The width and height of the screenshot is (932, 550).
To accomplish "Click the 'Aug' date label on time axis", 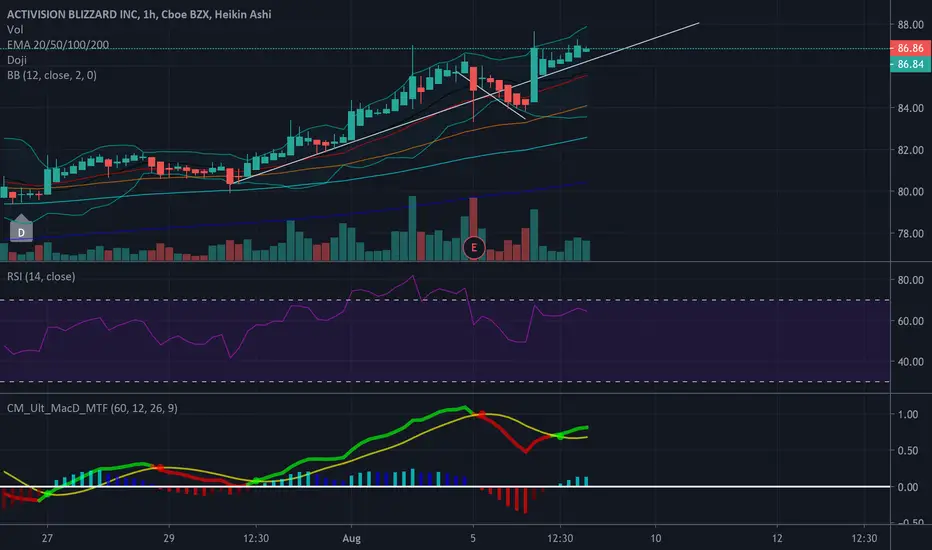I will point(351,539).
